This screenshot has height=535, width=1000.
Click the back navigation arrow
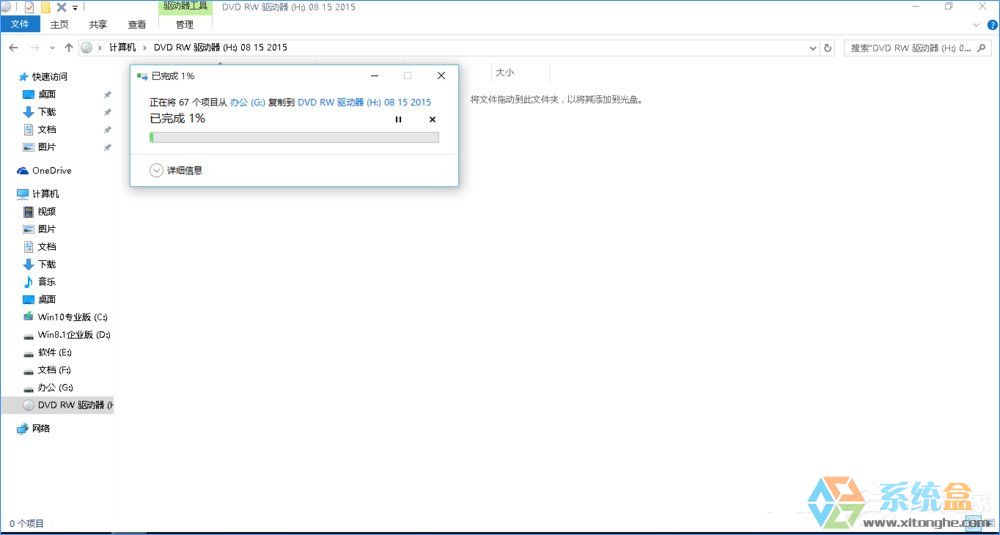pos(13,48)
